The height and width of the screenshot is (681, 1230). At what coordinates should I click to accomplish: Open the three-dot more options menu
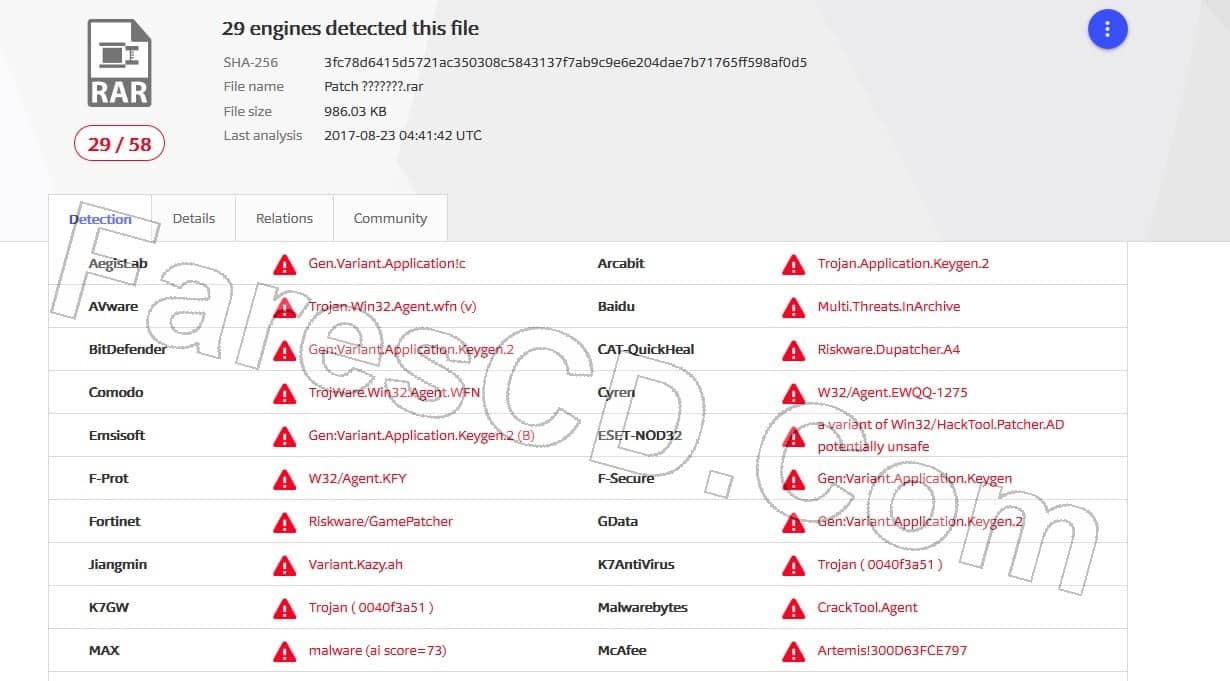point(1107,29)
